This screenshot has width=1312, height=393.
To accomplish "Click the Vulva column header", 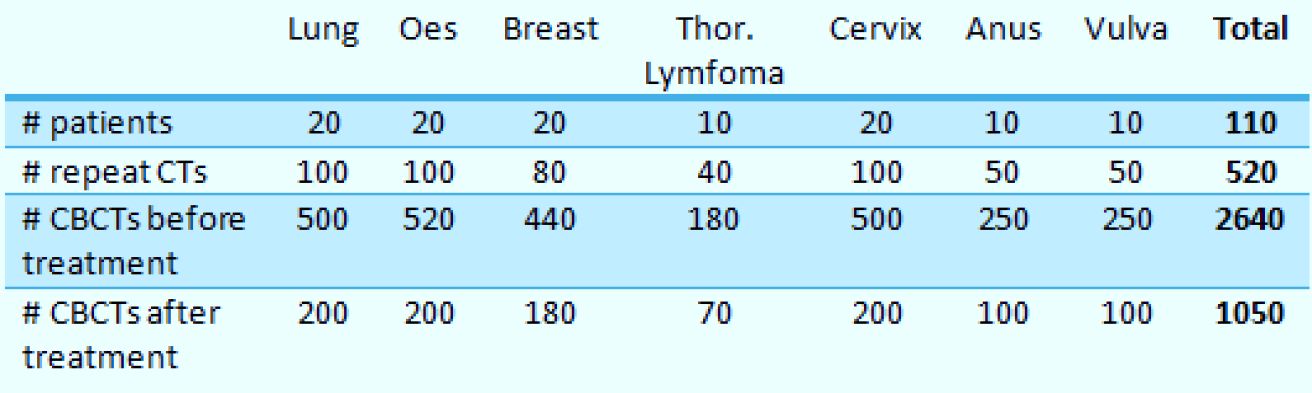I will (1124, 31).
